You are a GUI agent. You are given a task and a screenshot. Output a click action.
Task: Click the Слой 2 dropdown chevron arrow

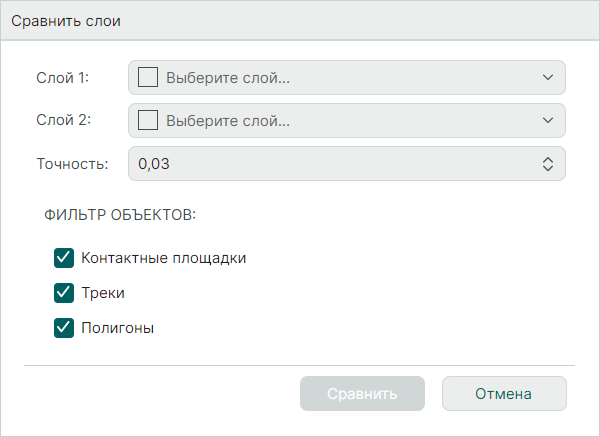click(x=547, y=121)
